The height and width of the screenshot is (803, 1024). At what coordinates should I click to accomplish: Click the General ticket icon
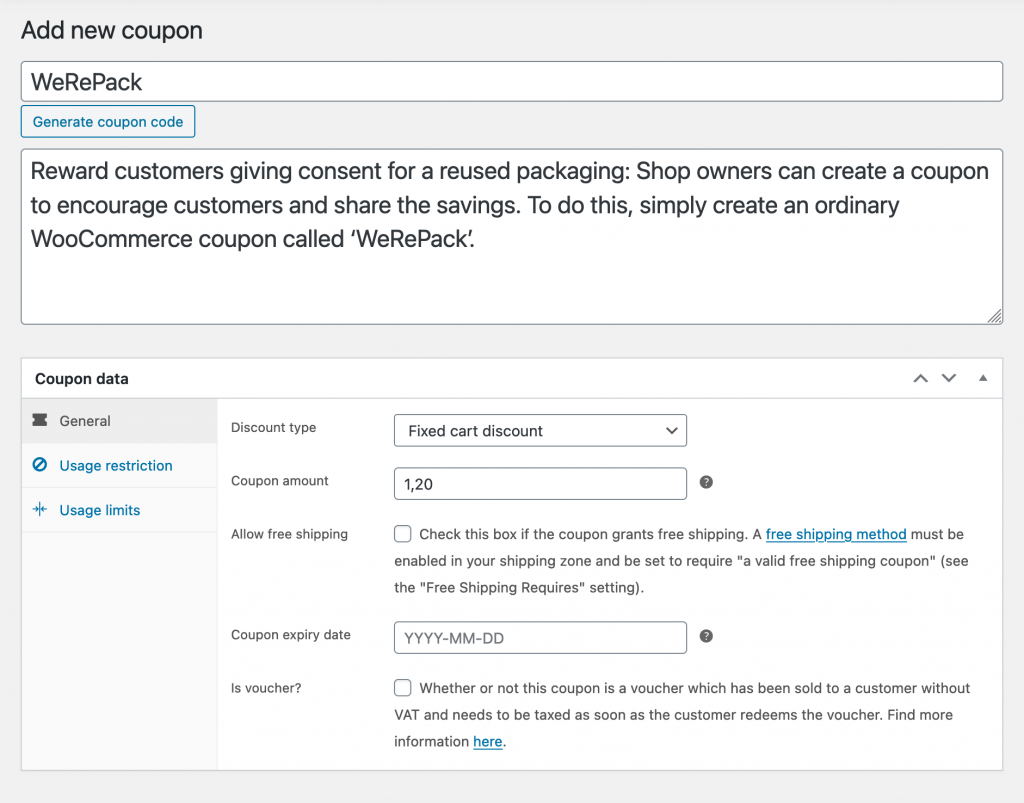[40, 420]
